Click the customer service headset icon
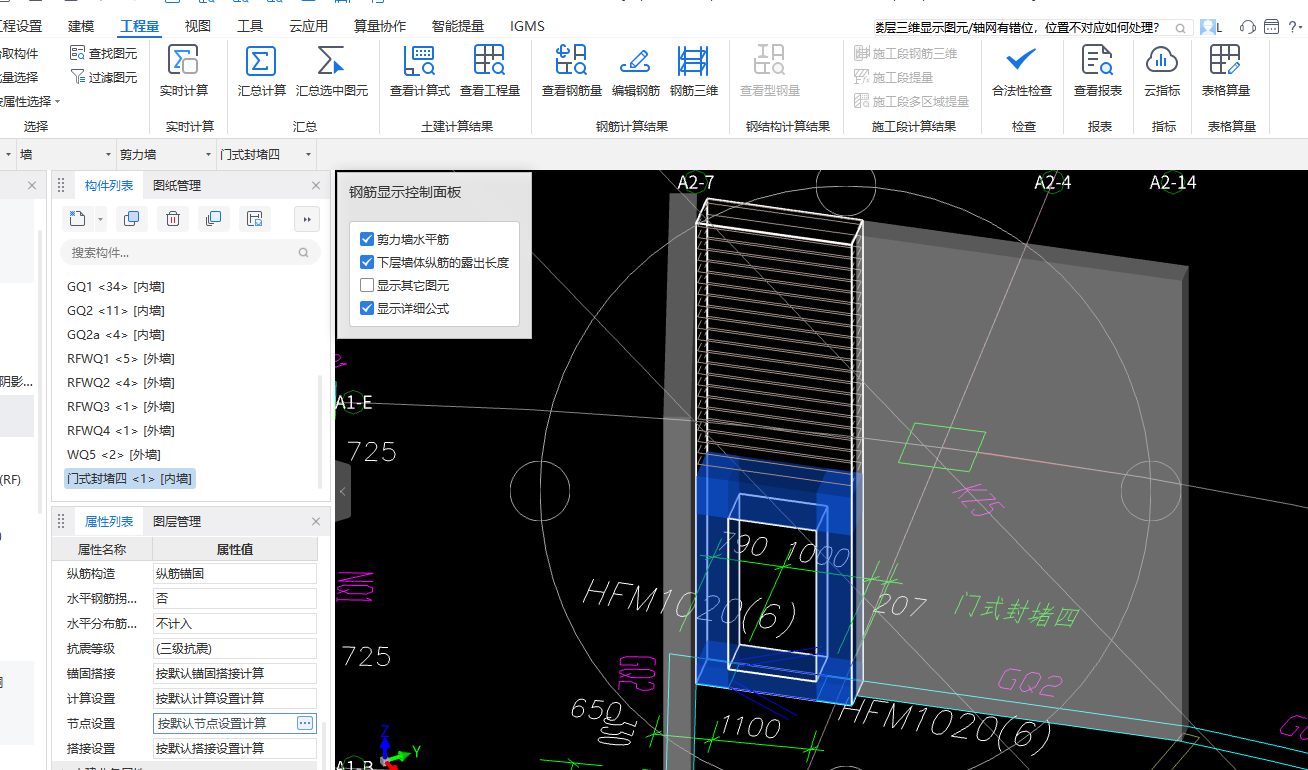Image resolution: width=1308 pixels, height=770 pixels. (1247, 27)
